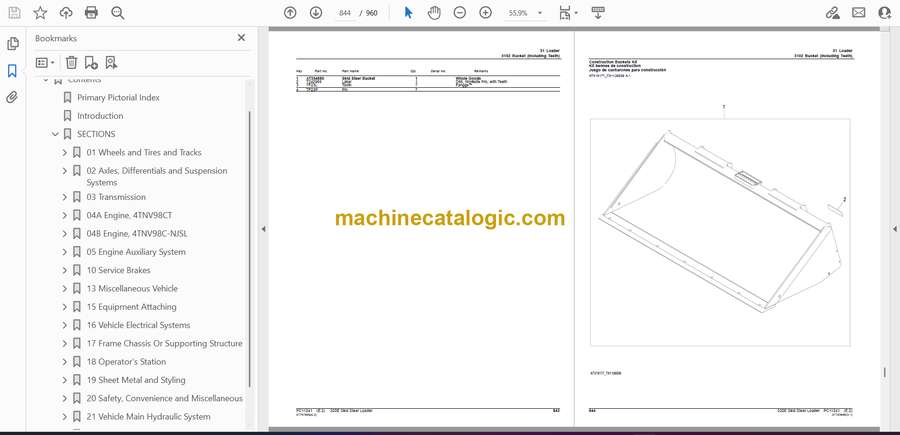Jump to 16 Vehicle Electrical Systems
This screenshot has height=435, width=900.
pos(138,325)
